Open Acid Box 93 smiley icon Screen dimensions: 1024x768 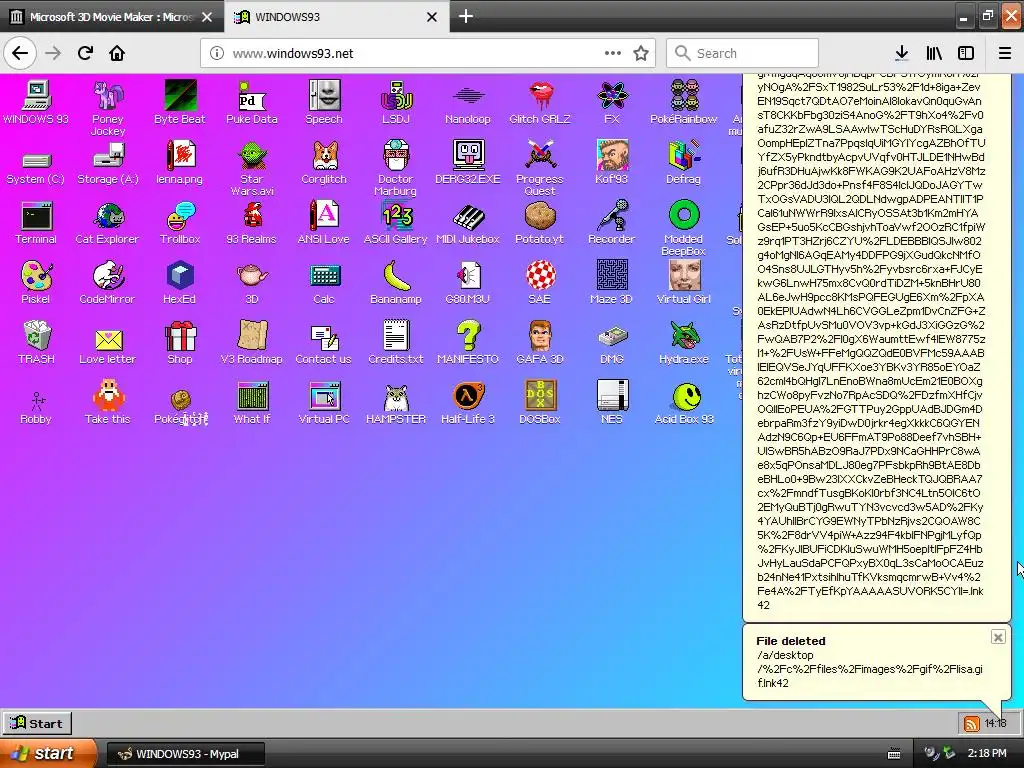(x=684, y=396)
